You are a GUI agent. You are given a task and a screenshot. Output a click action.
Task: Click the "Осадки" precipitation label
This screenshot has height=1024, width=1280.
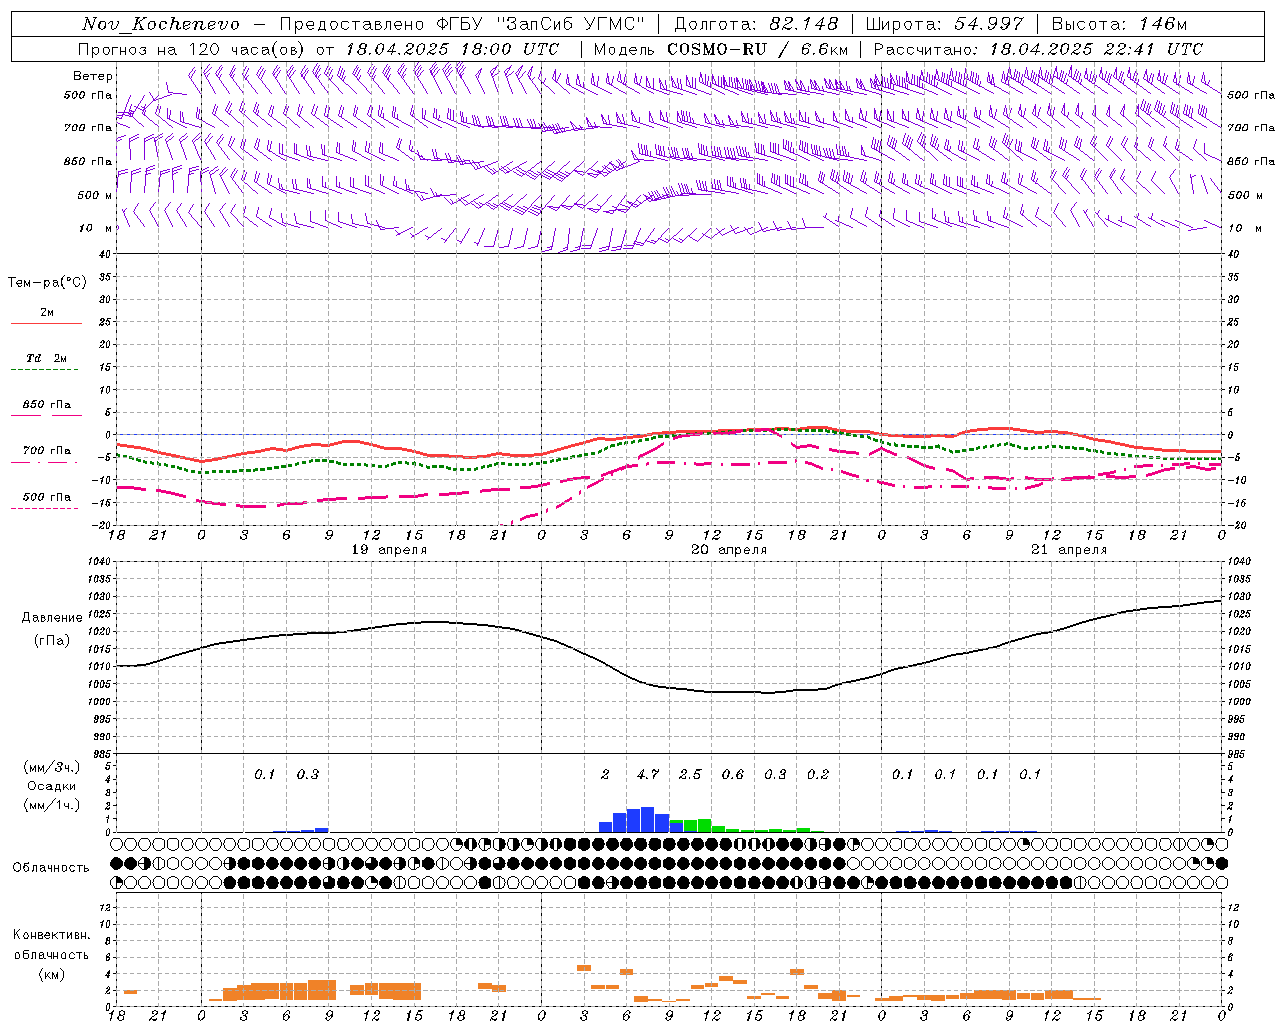pos(52,787)
